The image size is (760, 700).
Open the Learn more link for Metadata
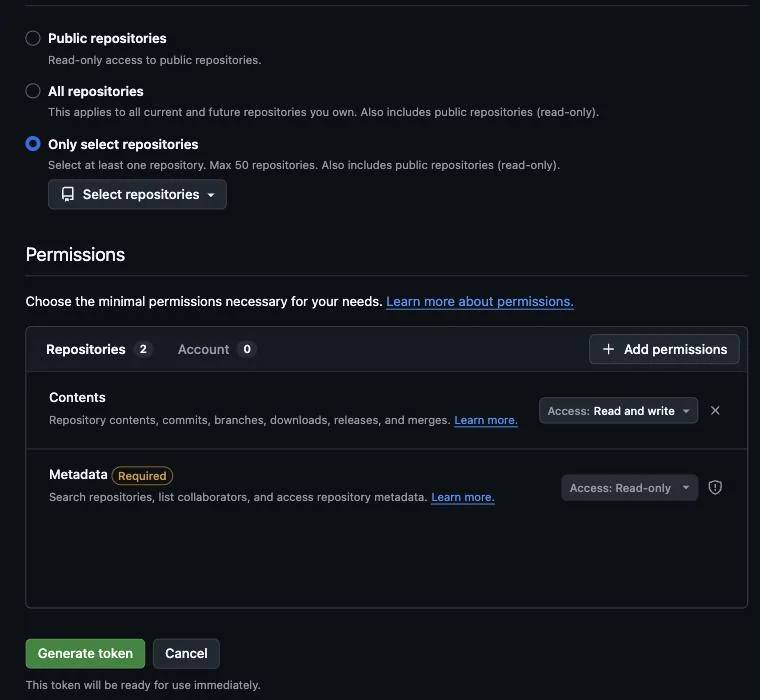pyautogui.click(x=463, y=497)
